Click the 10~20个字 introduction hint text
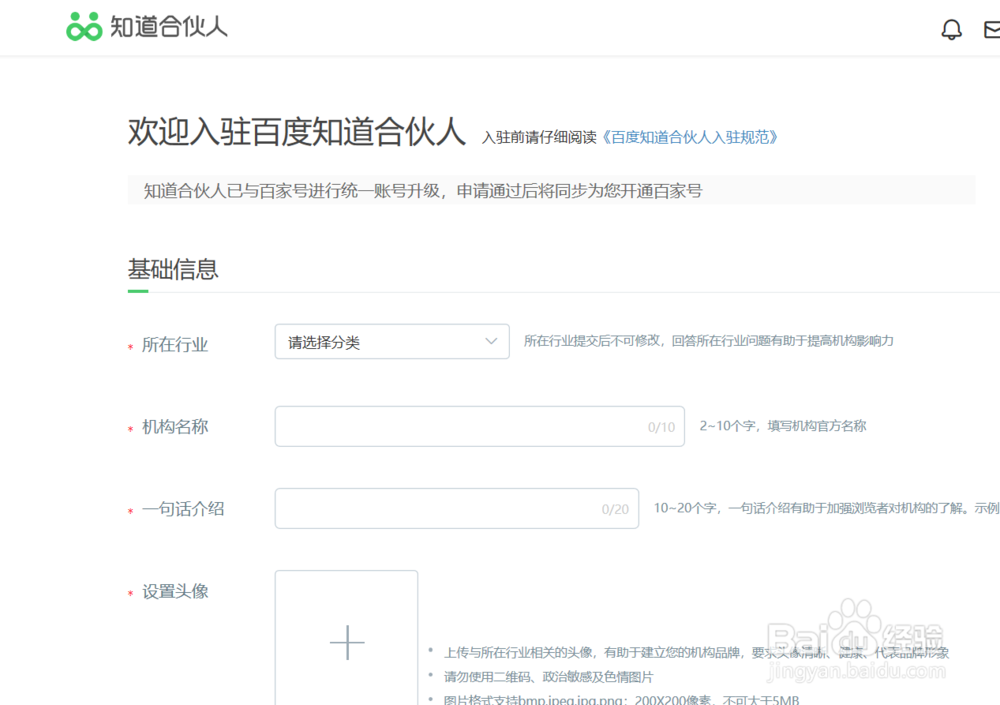The image size is (1000, 705). pyautogui.click(x=827, y=508)
